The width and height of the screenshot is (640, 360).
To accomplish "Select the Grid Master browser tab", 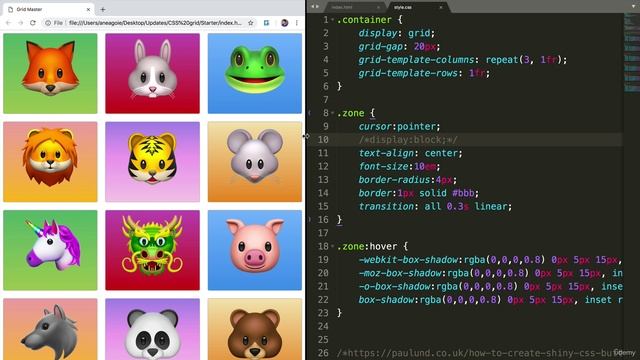I will click(48, 9).
